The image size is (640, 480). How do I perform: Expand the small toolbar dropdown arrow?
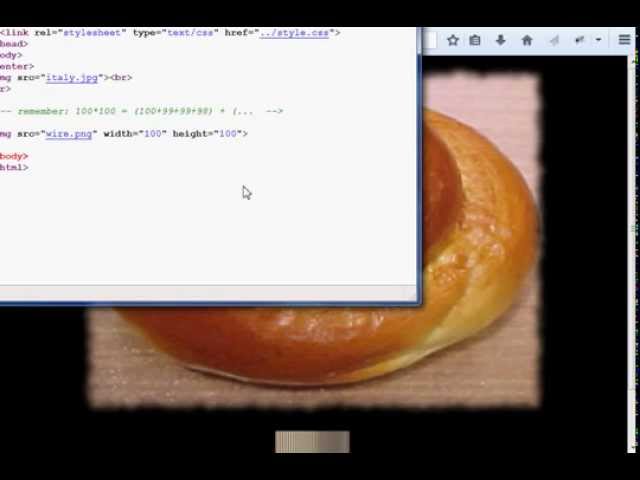(598, 40)
